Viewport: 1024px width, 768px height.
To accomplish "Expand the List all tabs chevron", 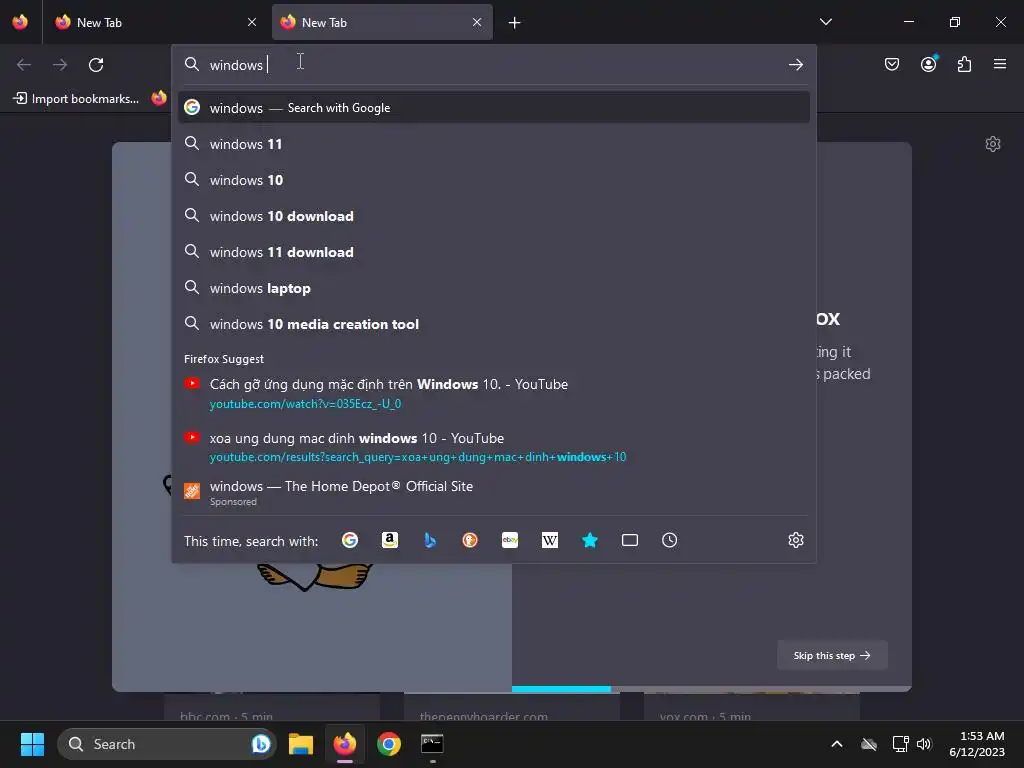I will pos(825,22).
